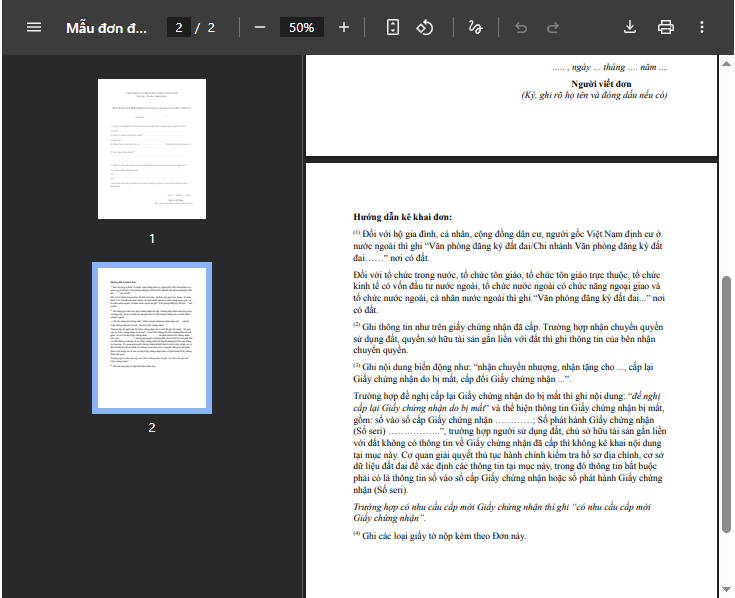The width and height of the screenshot is (735, 598).
Task: Click the fit to page icon
Action: tap(393, 27)
